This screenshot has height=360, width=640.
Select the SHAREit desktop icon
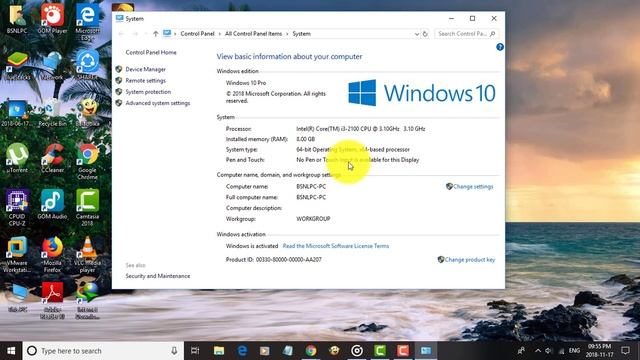(x=87, y=65)
